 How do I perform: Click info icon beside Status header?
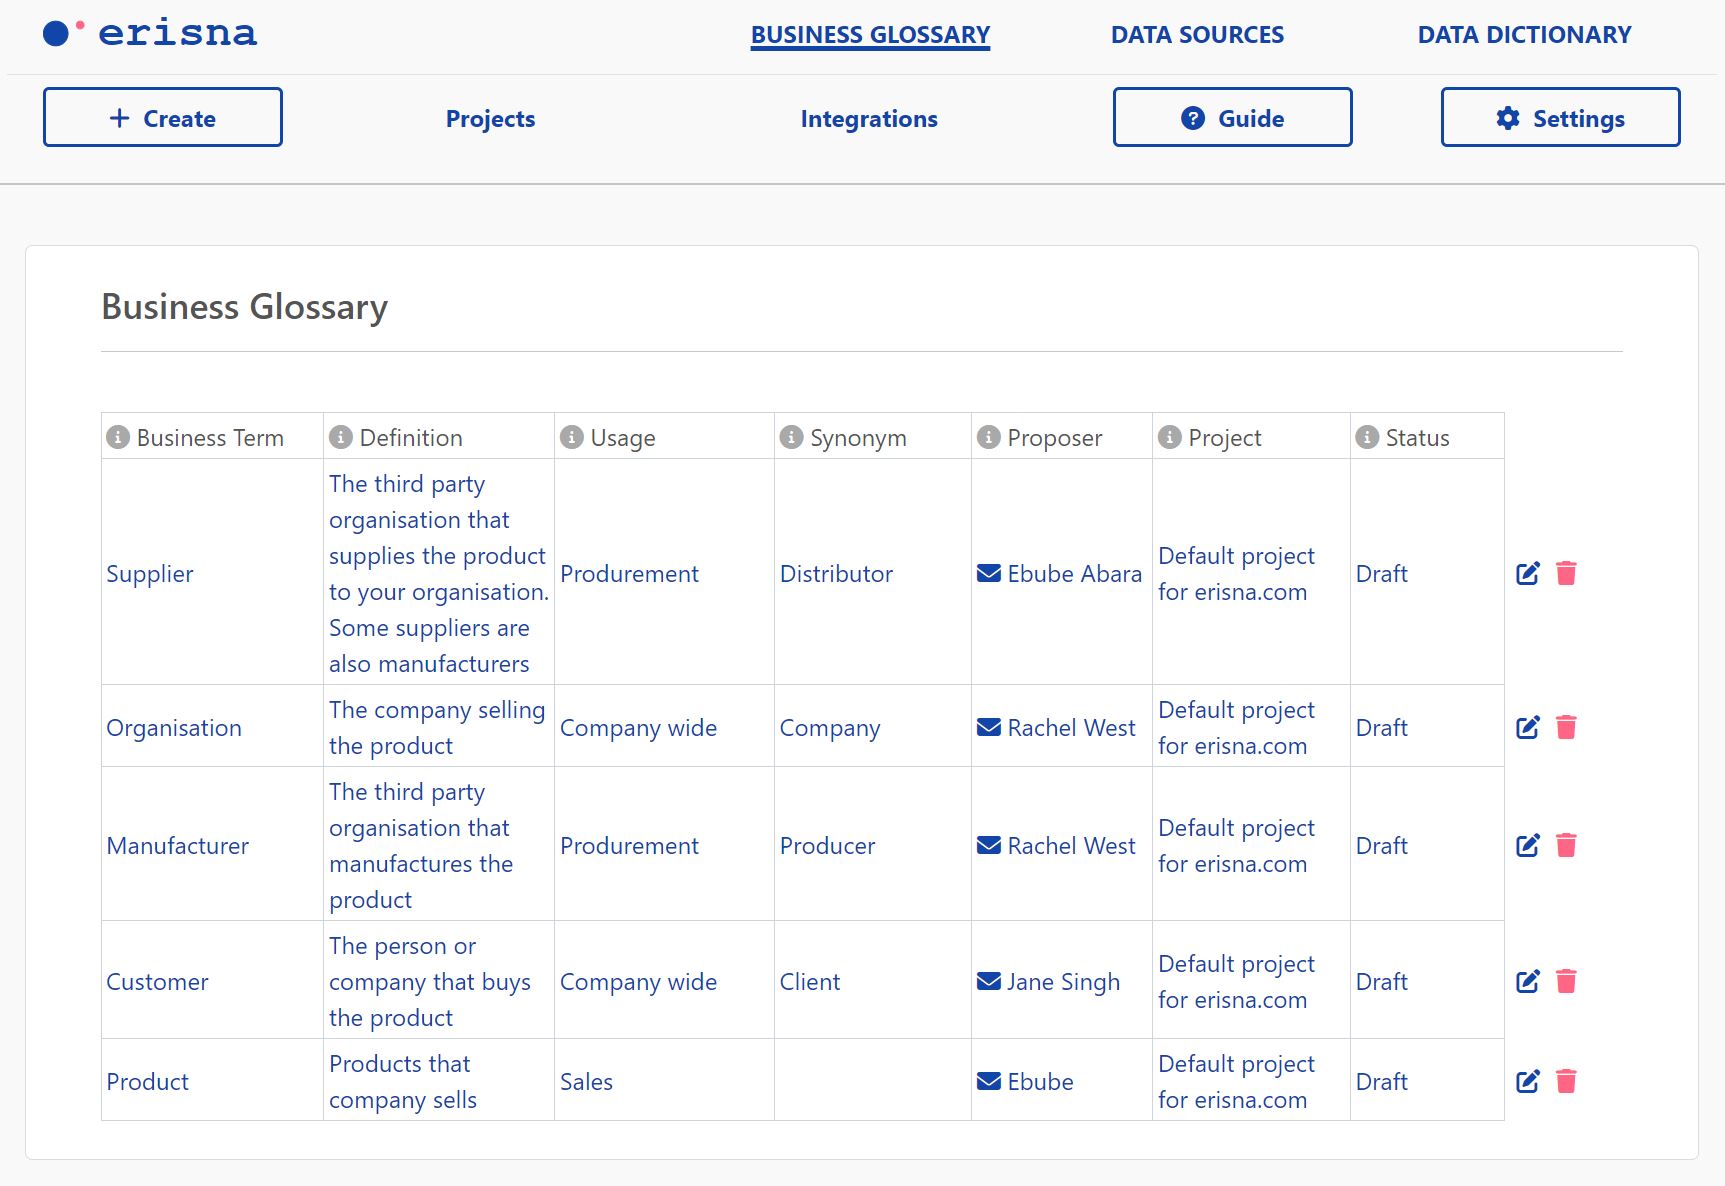coord(1366,438)
